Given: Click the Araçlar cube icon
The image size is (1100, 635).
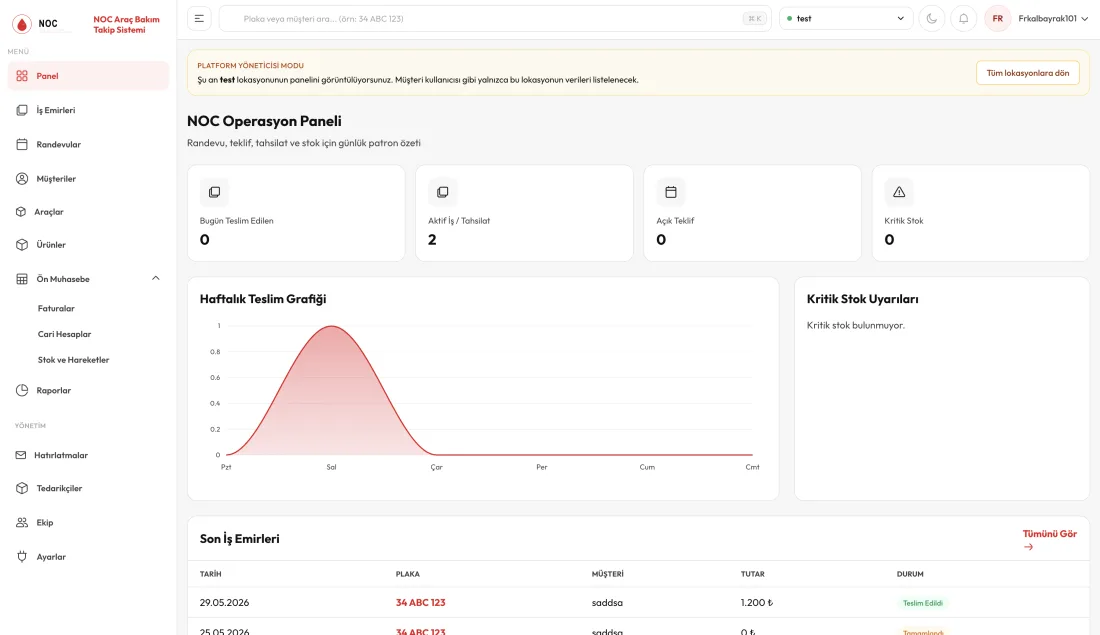Looking at the screenshot, I should [21, 212].
